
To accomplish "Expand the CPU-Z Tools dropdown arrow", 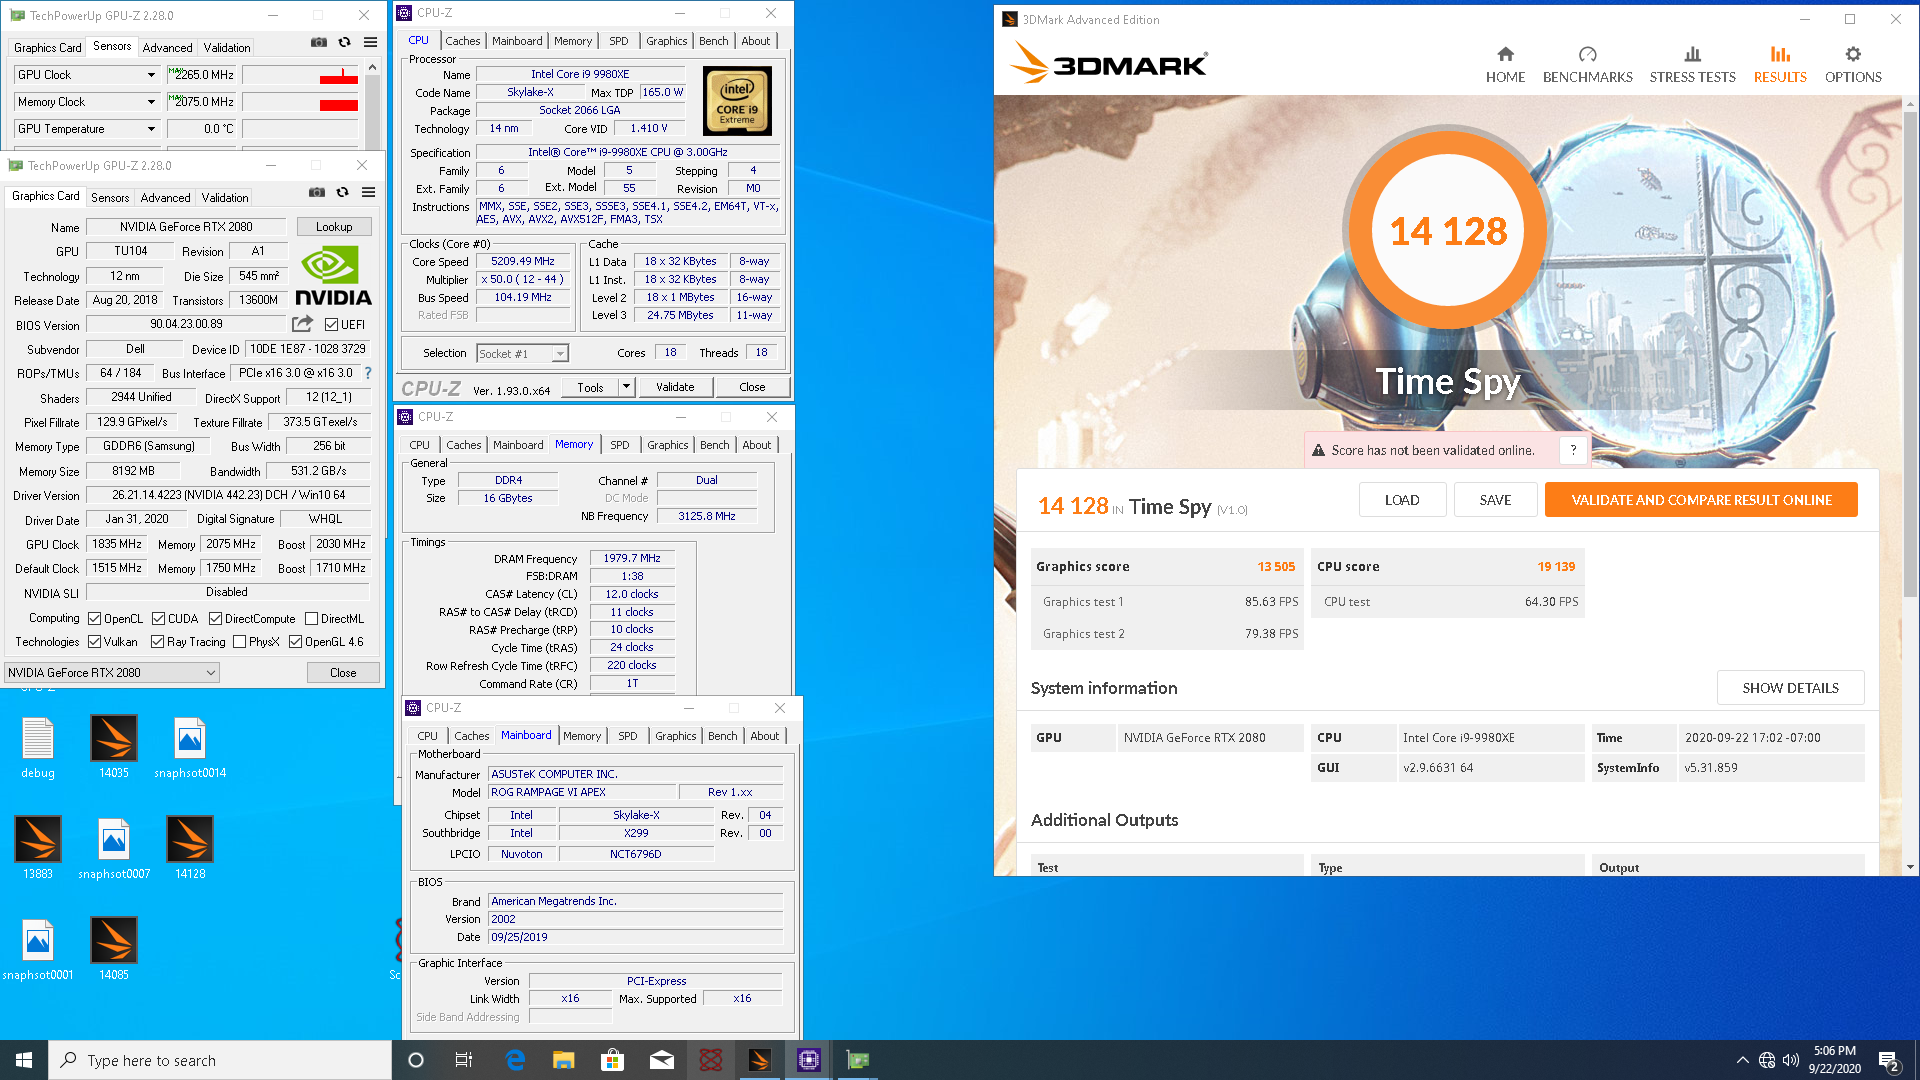I will point(627,387).
